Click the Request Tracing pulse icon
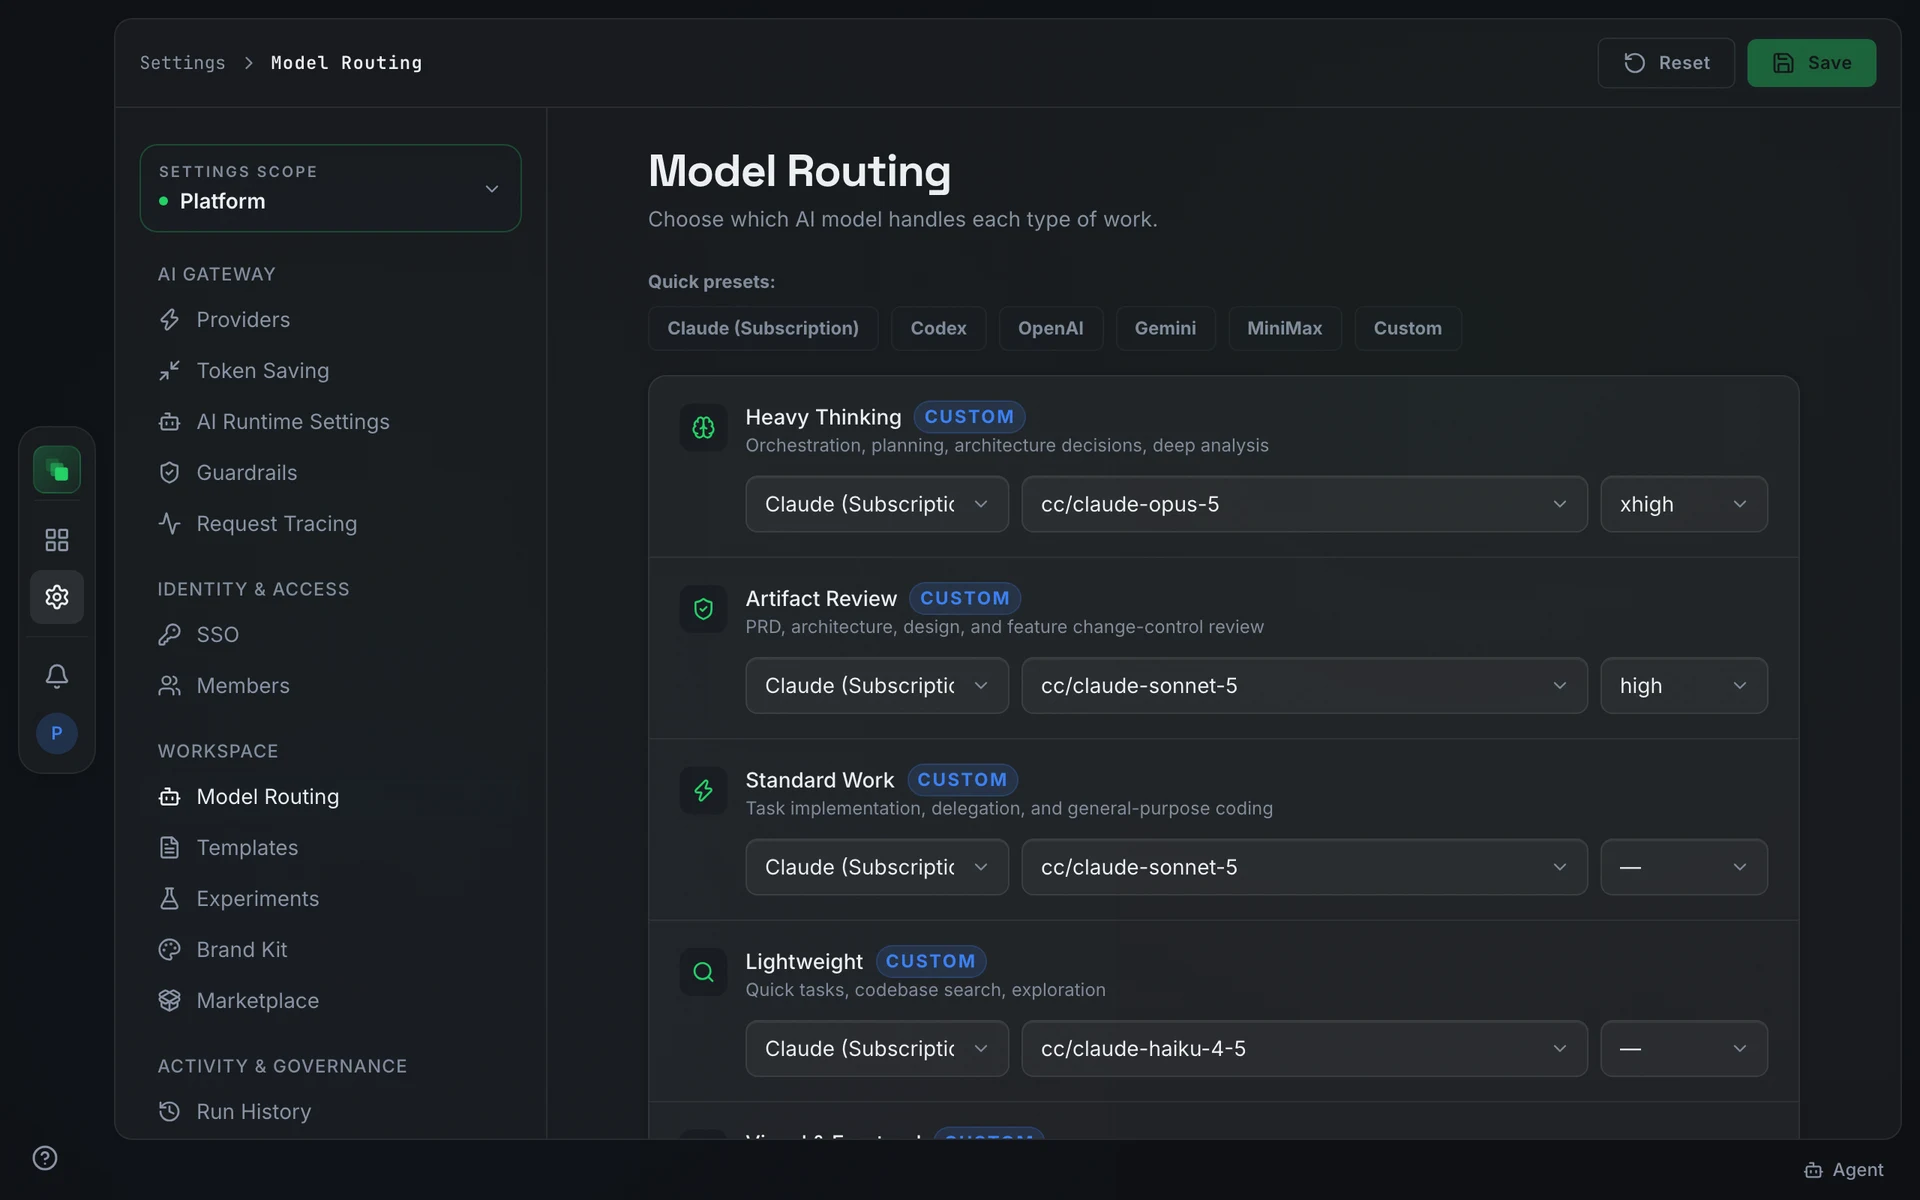This screenshot has width=1920, height=1200. click(x=170, y=524)
